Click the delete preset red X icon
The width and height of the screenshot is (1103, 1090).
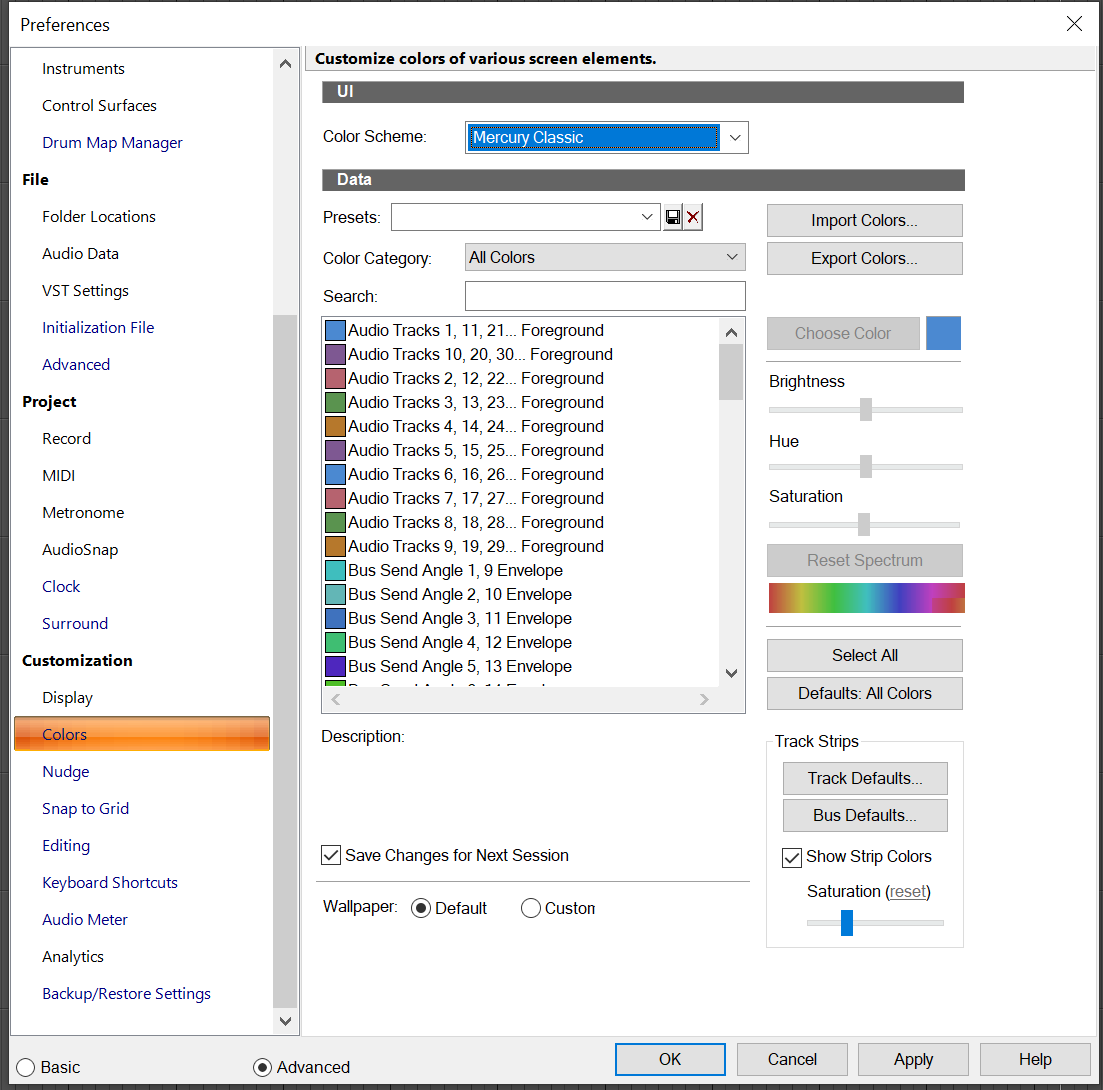tap(693, 217)
